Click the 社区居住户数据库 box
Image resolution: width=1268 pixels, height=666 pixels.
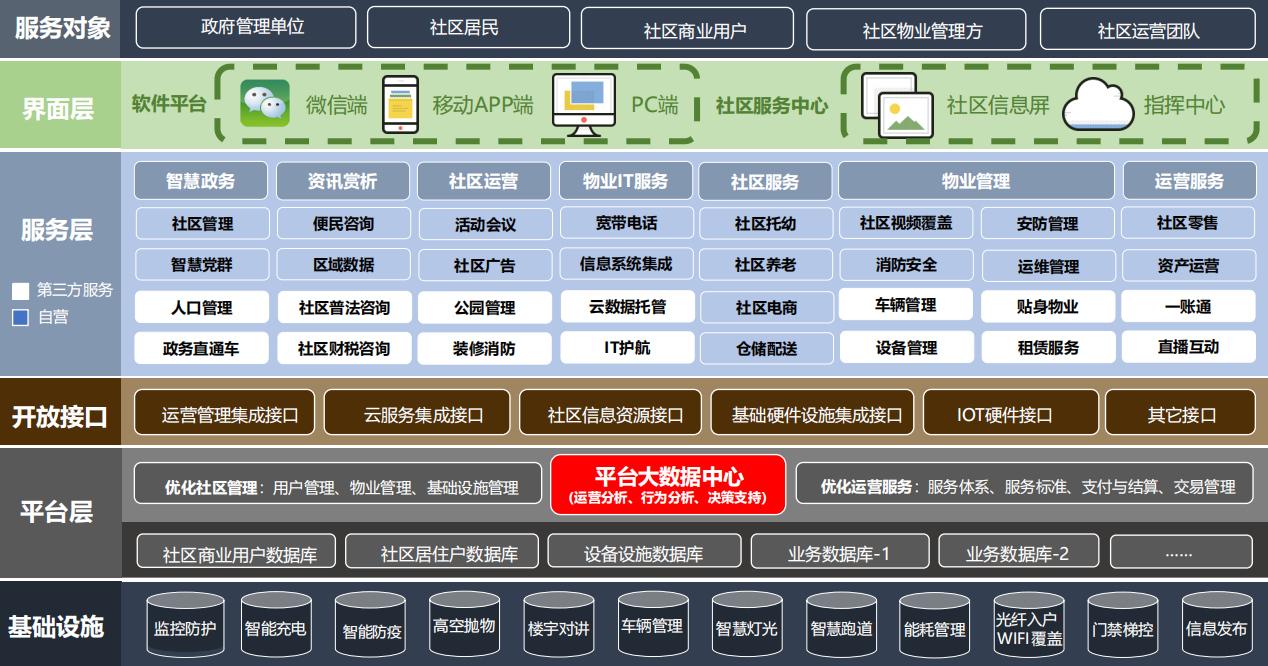(x=442, y=552)
